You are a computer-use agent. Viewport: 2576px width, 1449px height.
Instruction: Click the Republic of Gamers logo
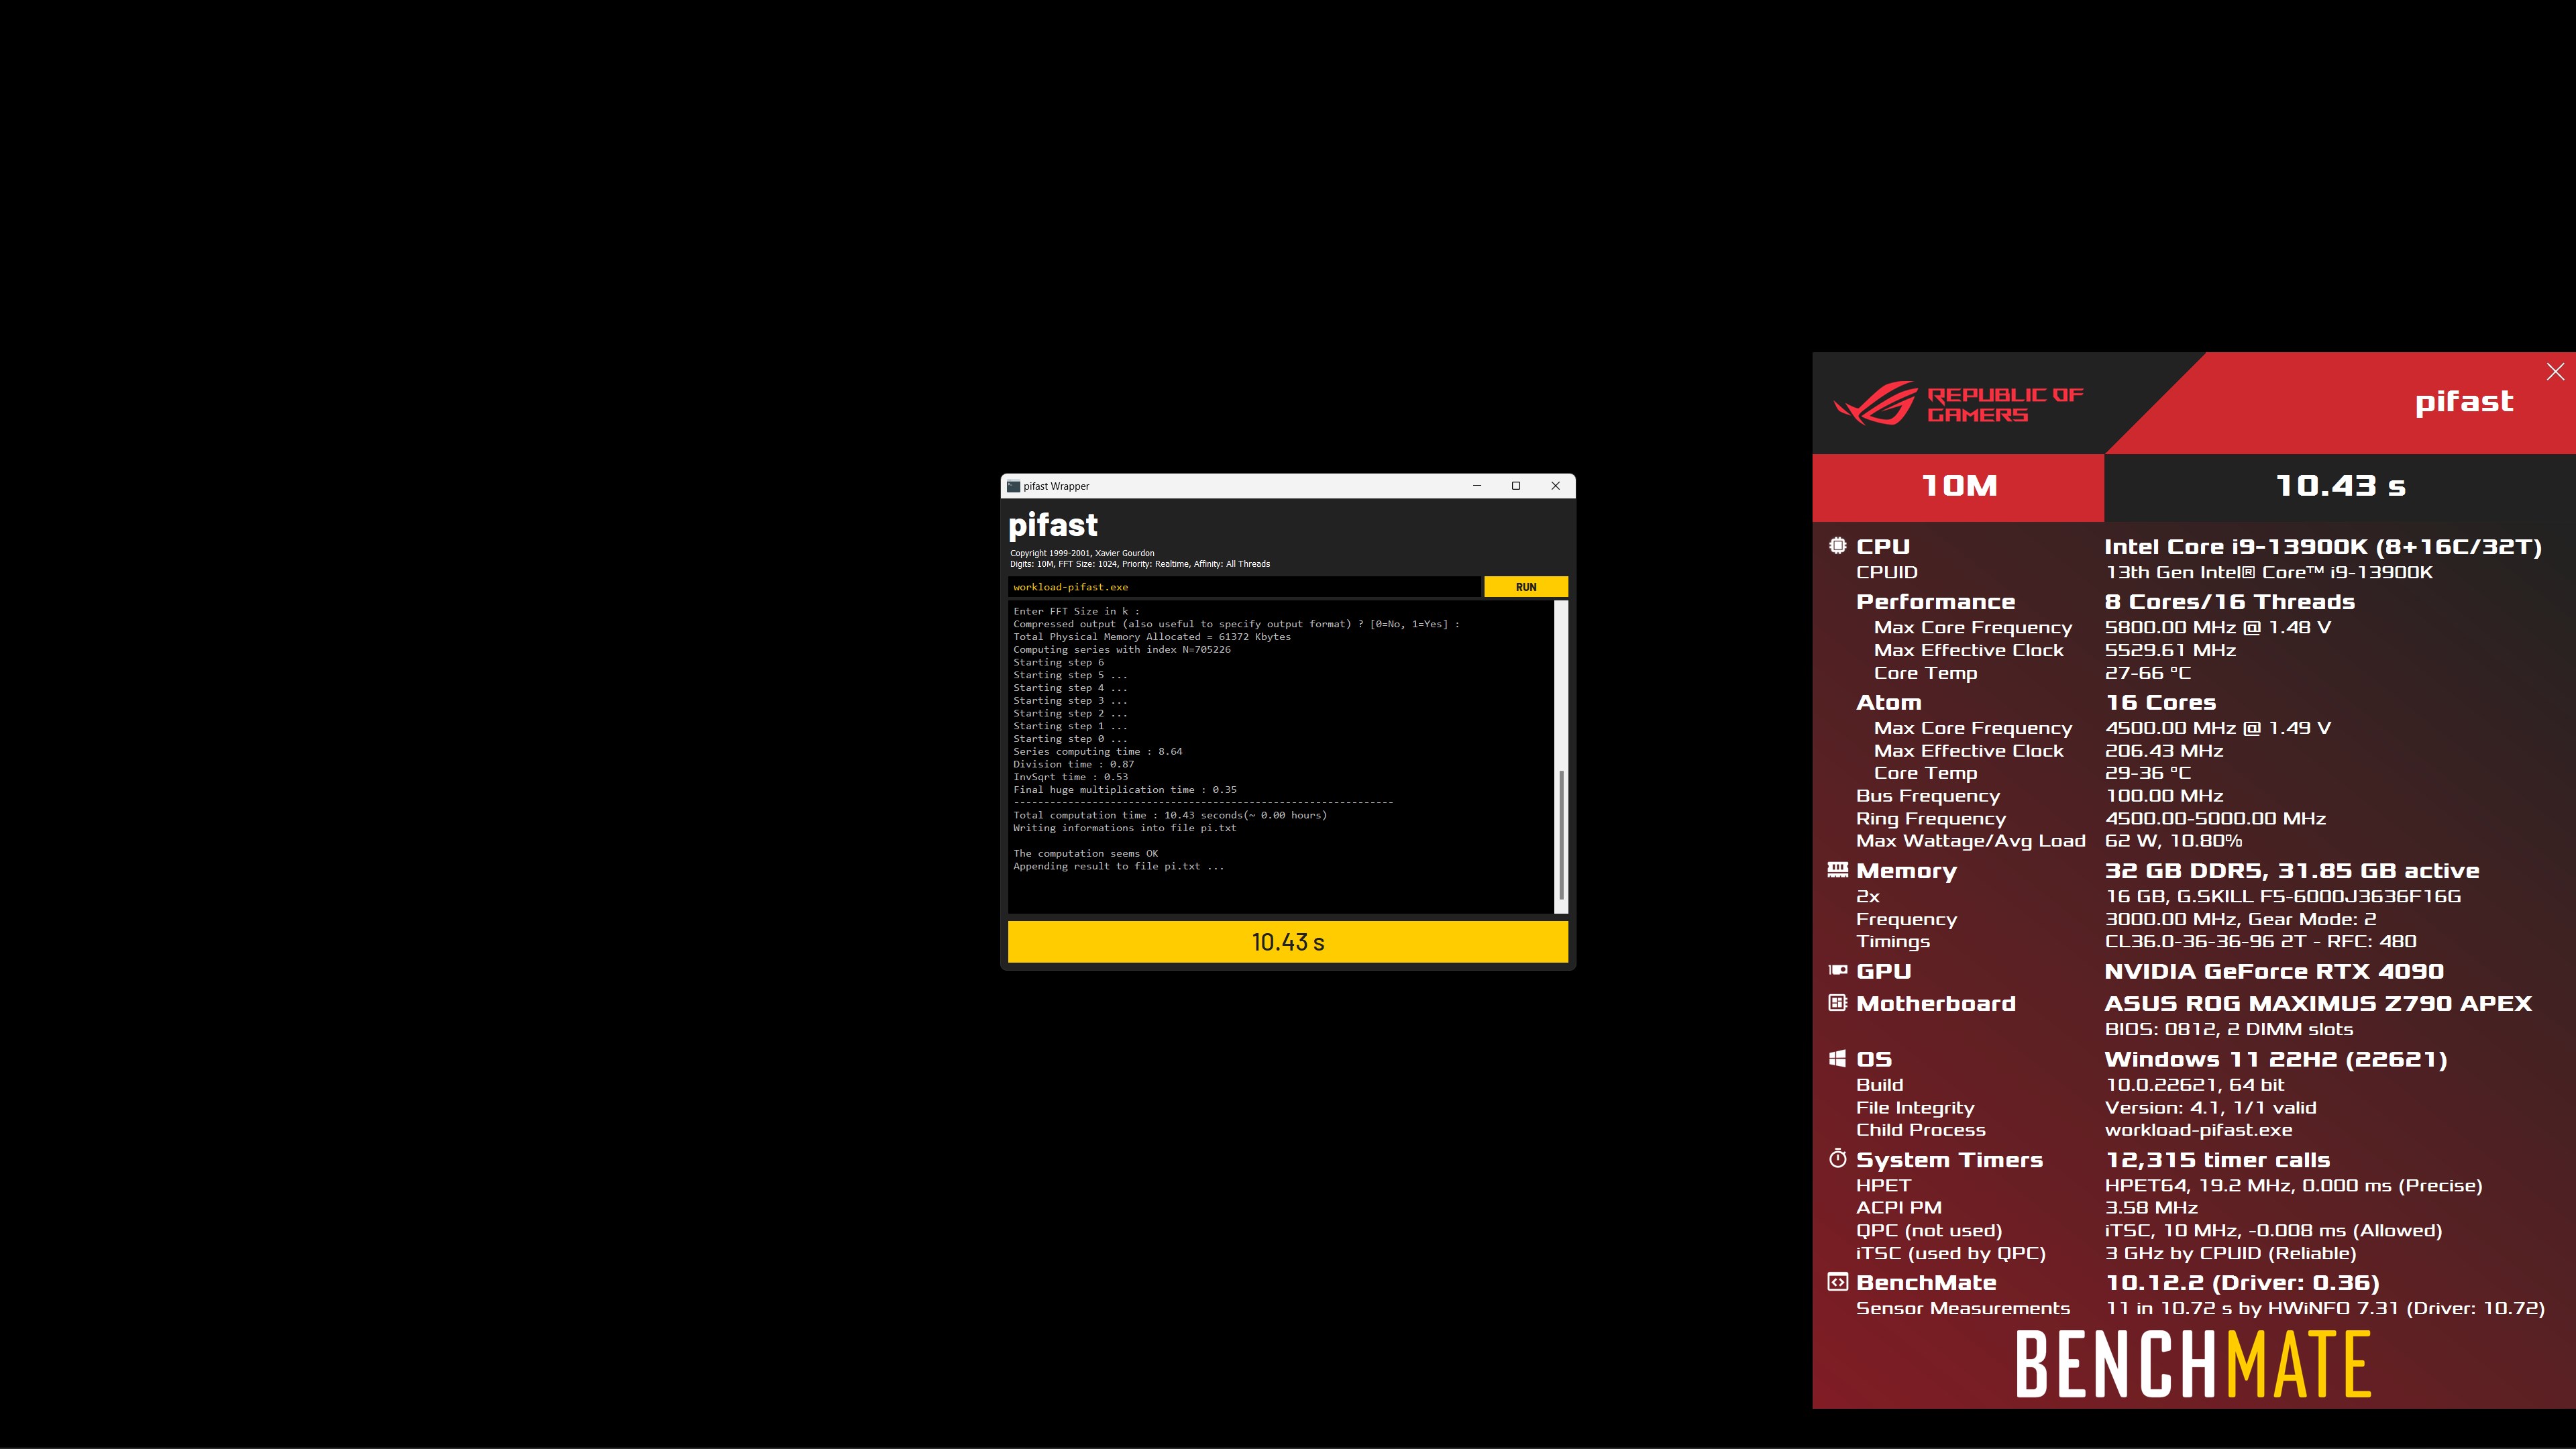coord(1958,404)
